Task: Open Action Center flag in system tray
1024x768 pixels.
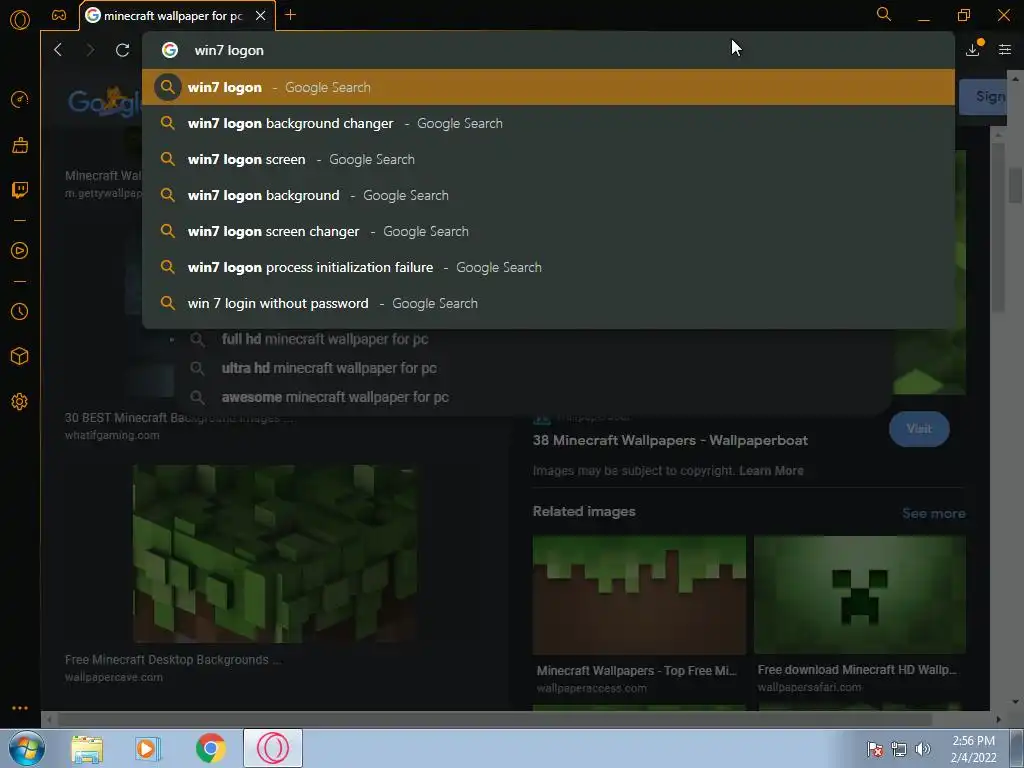Action: (x=875, y=750)
